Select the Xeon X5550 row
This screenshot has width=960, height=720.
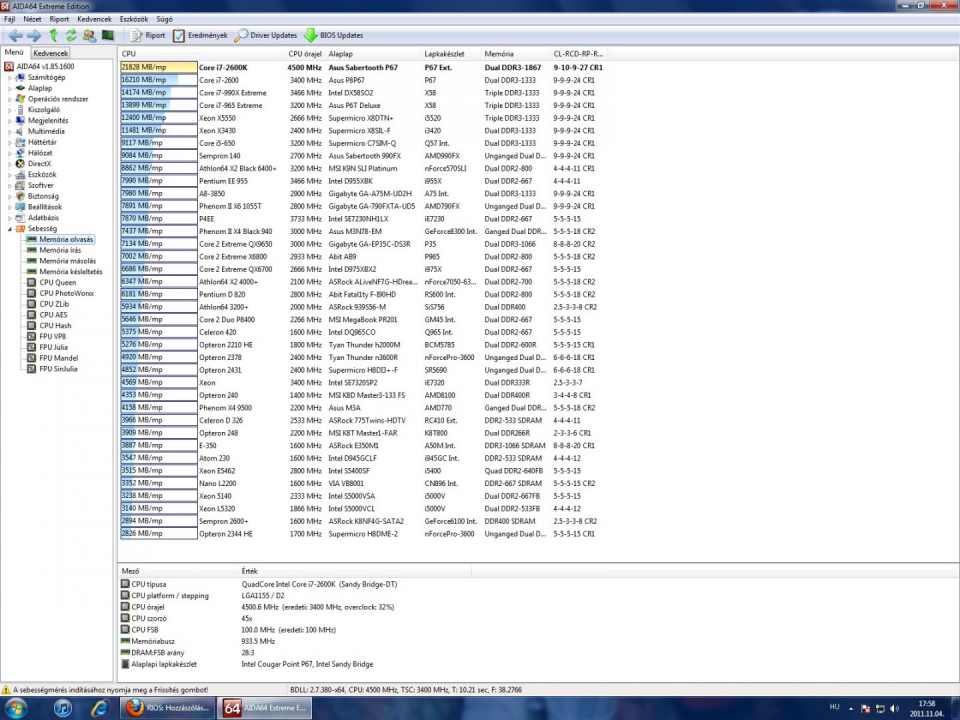(362, 118)
